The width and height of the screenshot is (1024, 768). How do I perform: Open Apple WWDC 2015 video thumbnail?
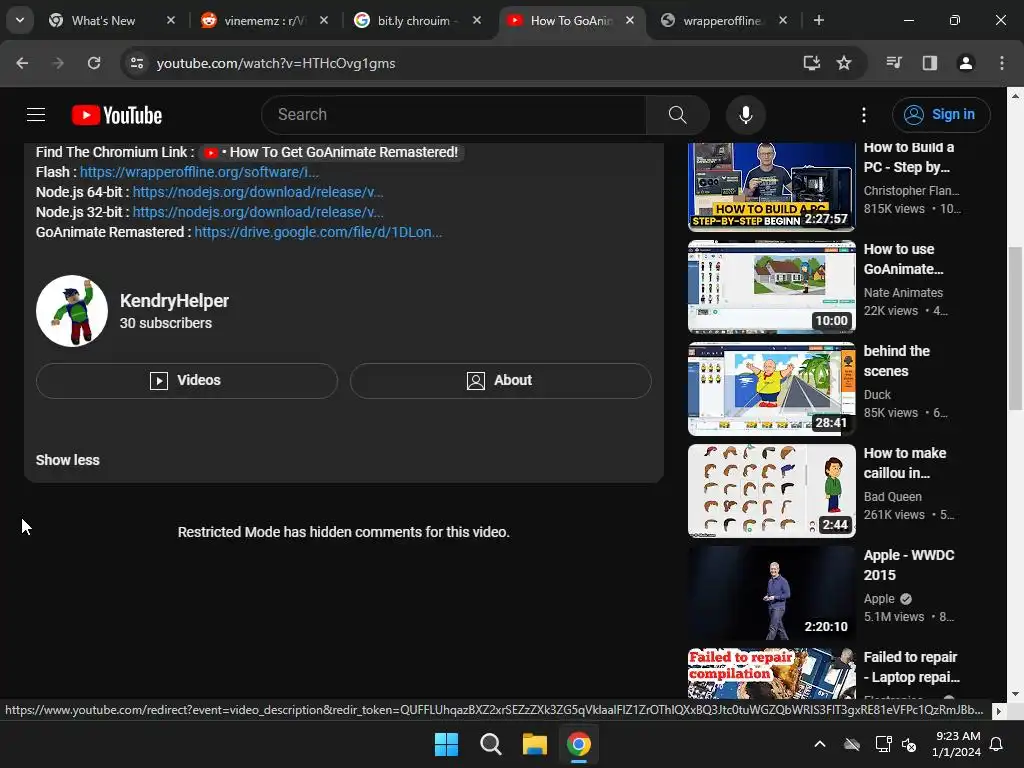[771, 592]
